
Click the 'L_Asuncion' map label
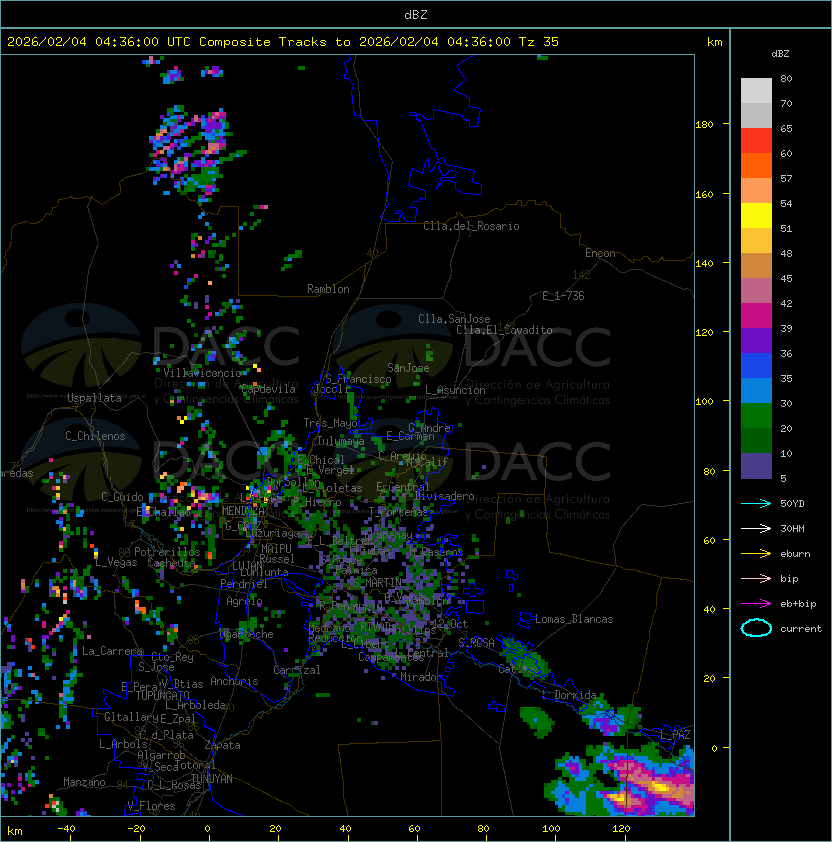tap(455, 390)
